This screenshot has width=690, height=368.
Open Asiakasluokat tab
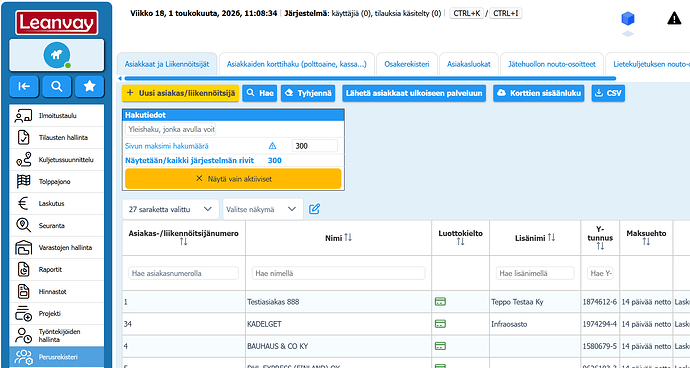pos(469,64)
